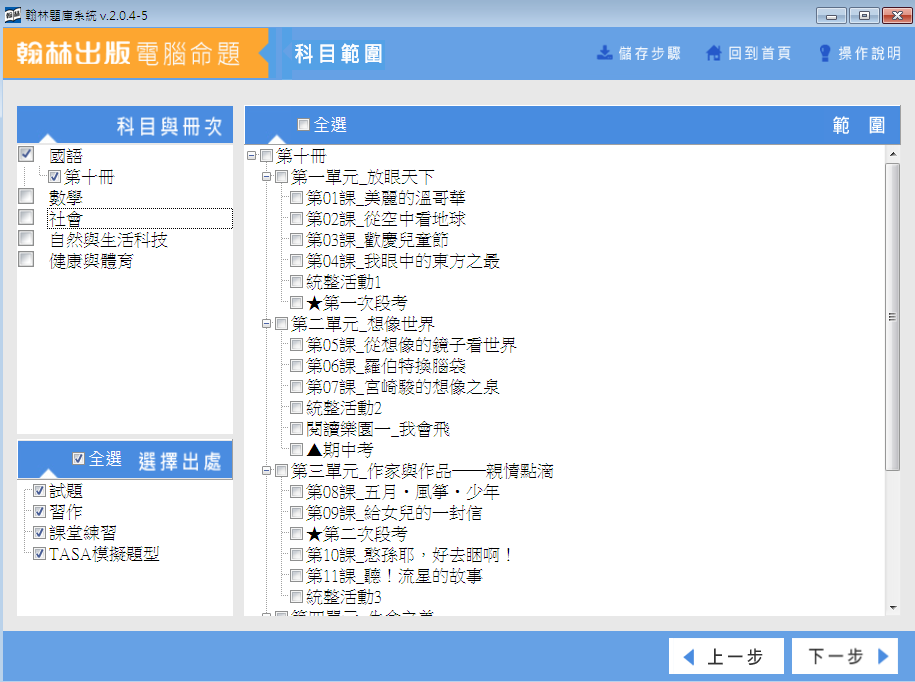Screen dimensions: 915x682
Task: Check 第01課_美麗的溫哥華 checkbox
Action: tap(296, 198)
